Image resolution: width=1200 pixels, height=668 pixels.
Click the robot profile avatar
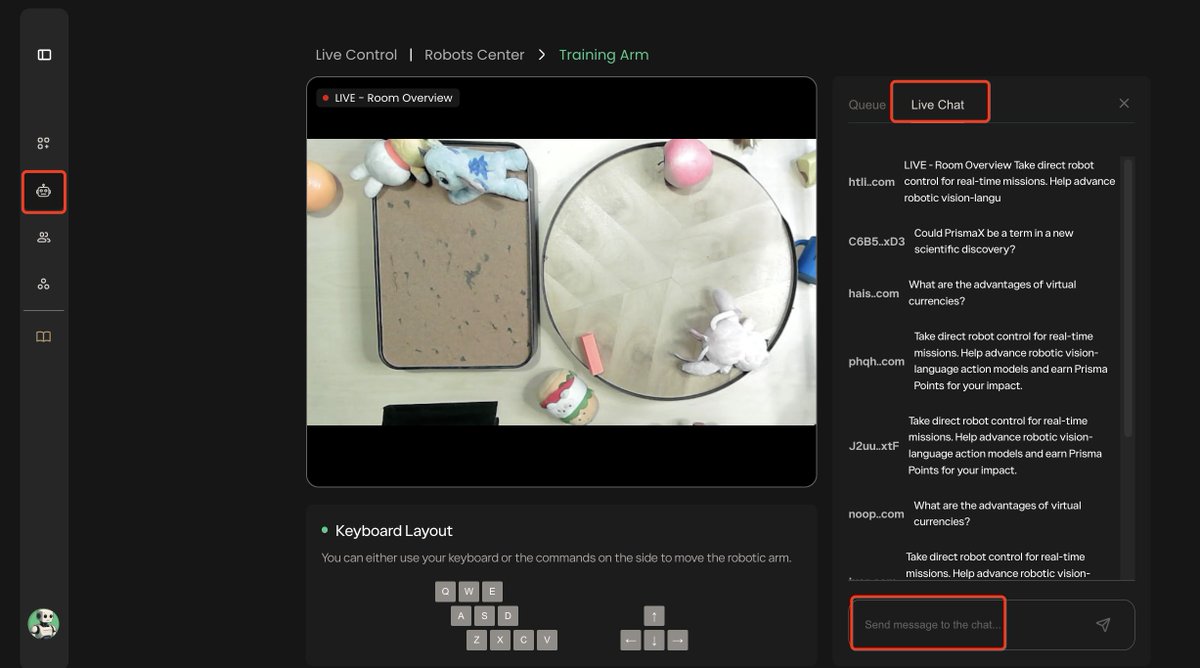[x=44, y=624]
